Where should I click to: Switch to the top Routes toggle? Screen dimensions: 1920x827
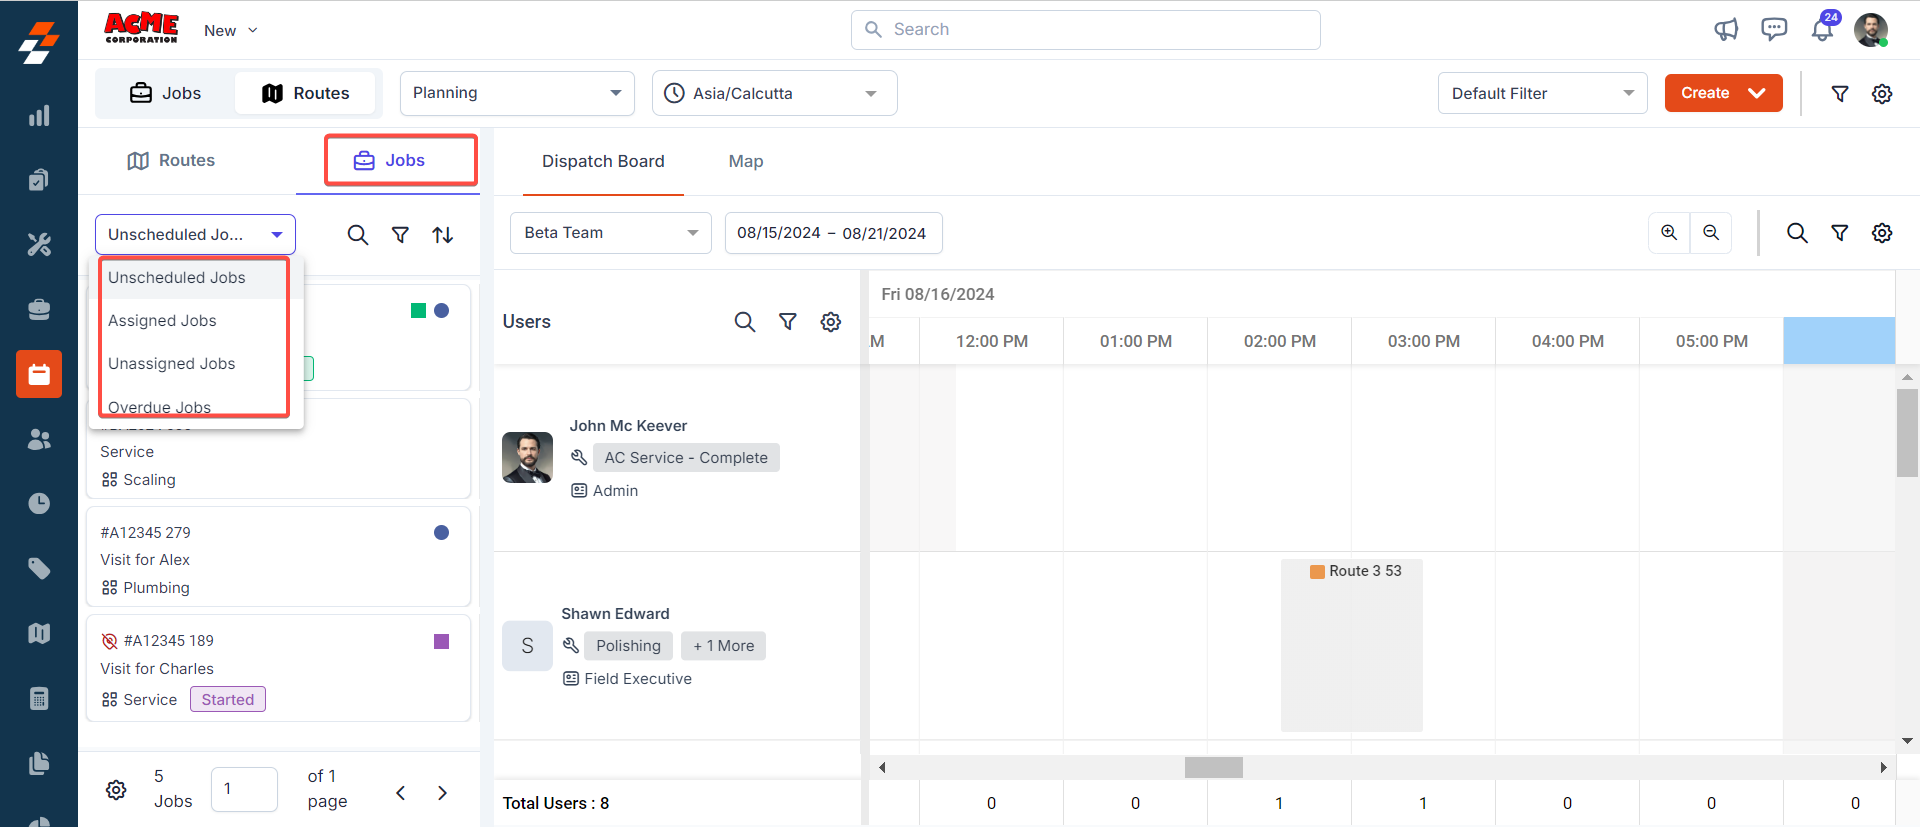[306, 93]
